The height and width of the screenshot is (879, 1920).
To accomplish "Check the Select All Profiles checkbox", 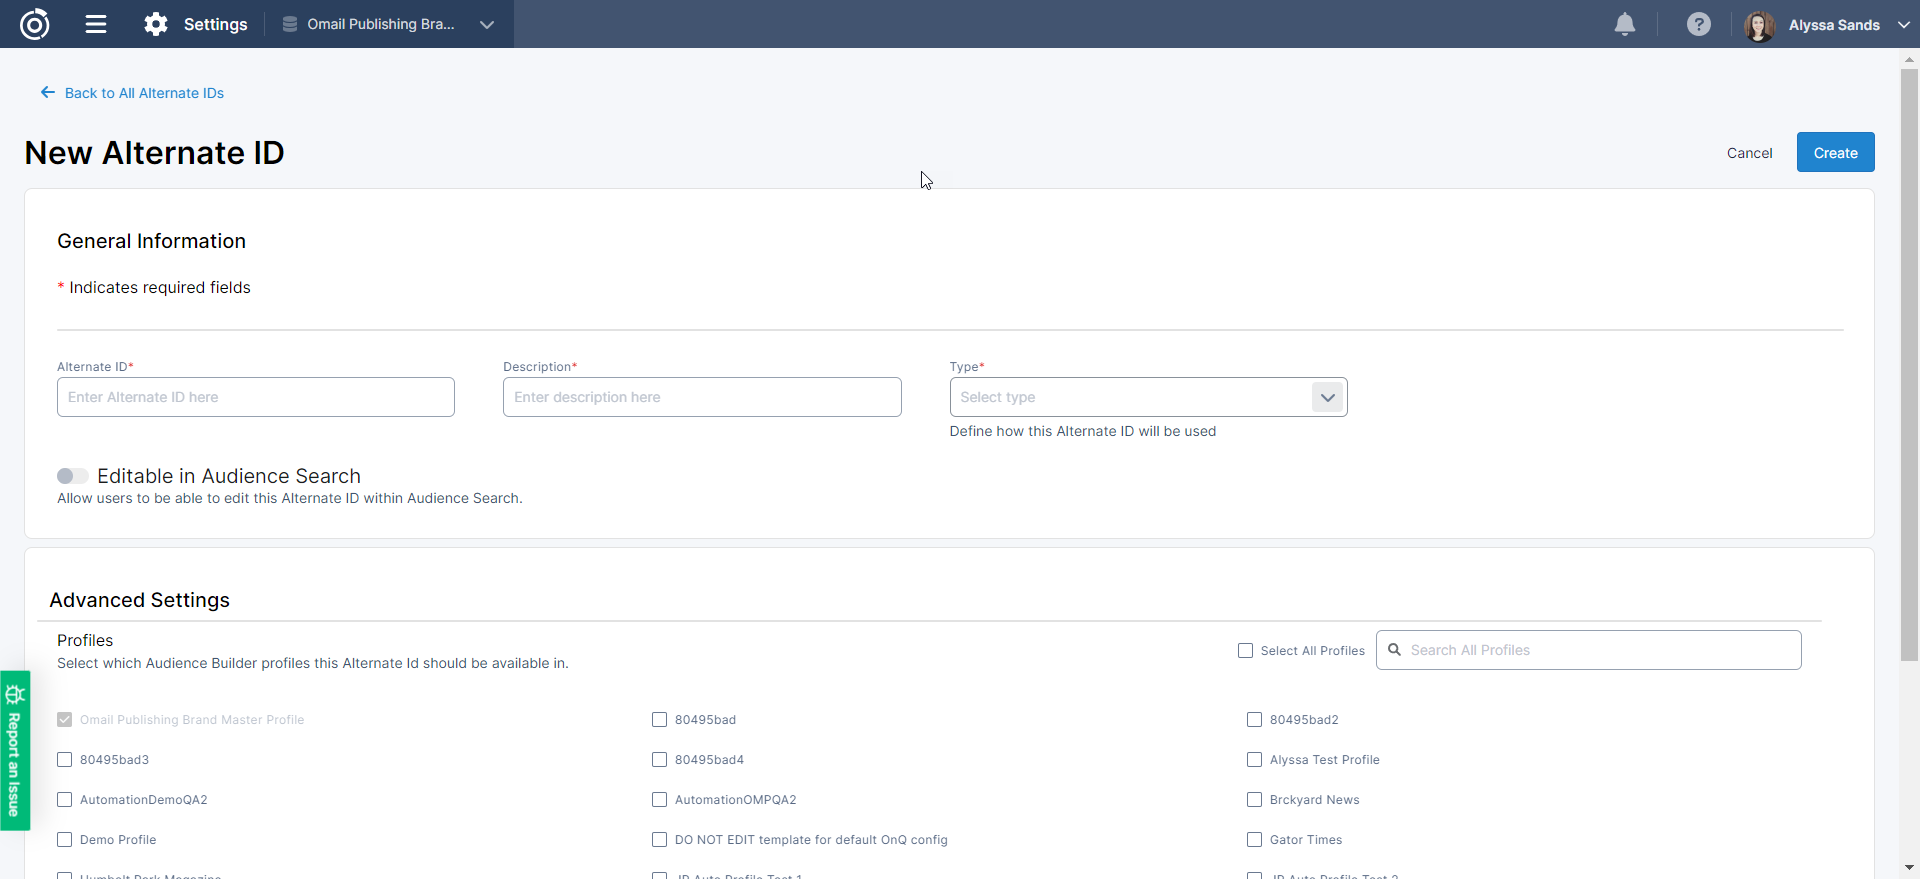I will point(1245,651).
